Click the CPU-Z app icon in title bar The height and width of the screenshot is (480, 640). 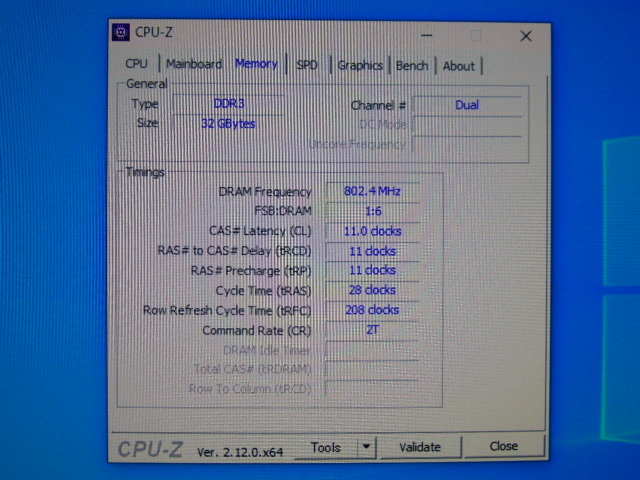coord(121,32)
